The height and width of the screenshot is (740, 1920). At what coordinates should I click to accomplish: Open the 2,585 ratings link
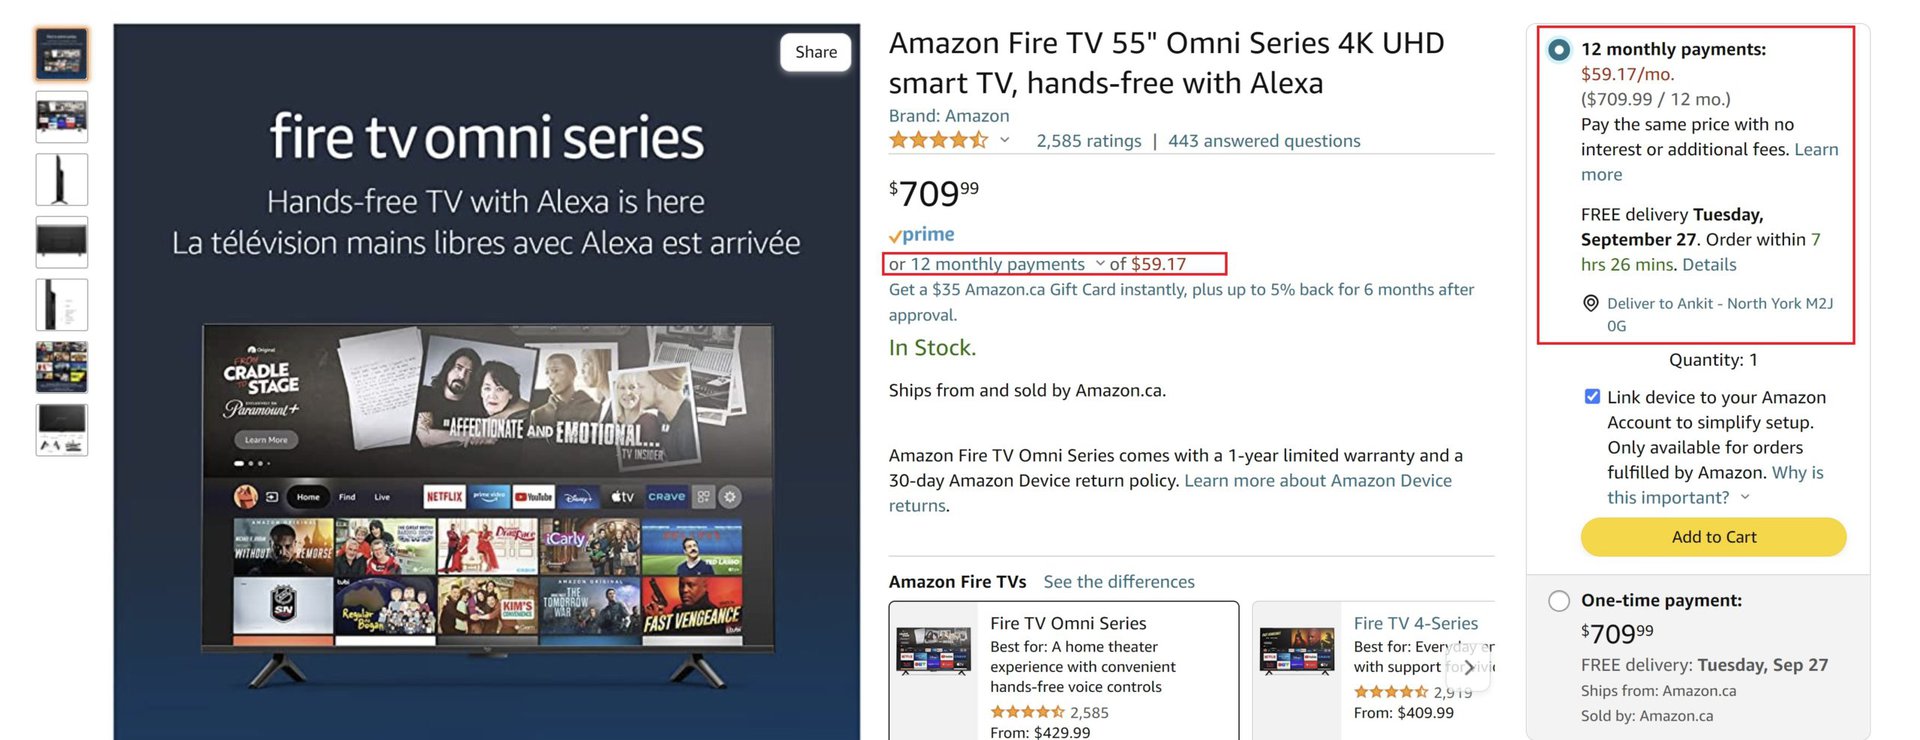(x=1089, y=141)
